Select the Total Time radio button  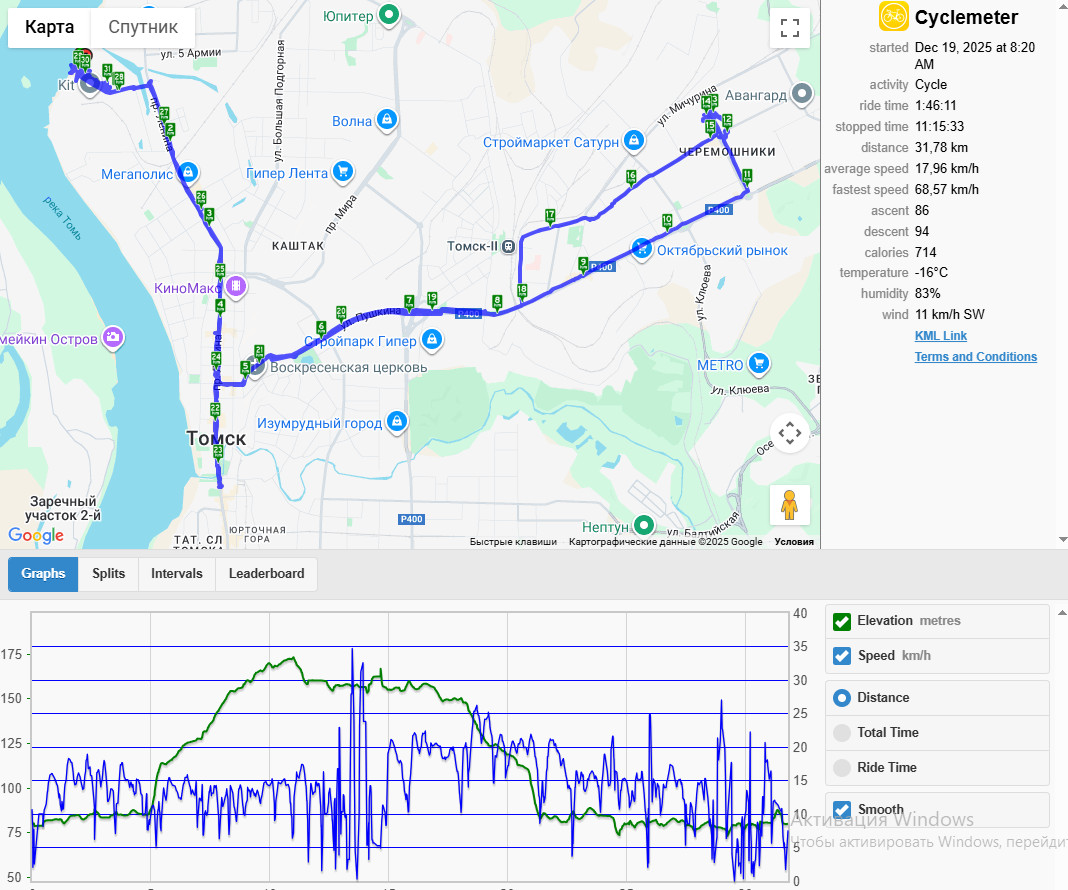coord(842,733)
